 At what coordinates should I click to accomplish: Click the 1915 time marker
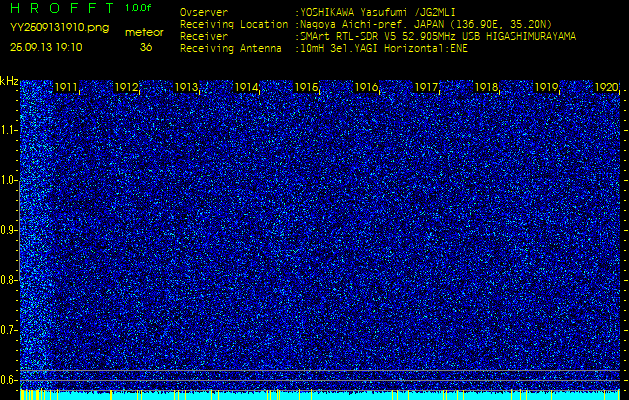point(306,87)
